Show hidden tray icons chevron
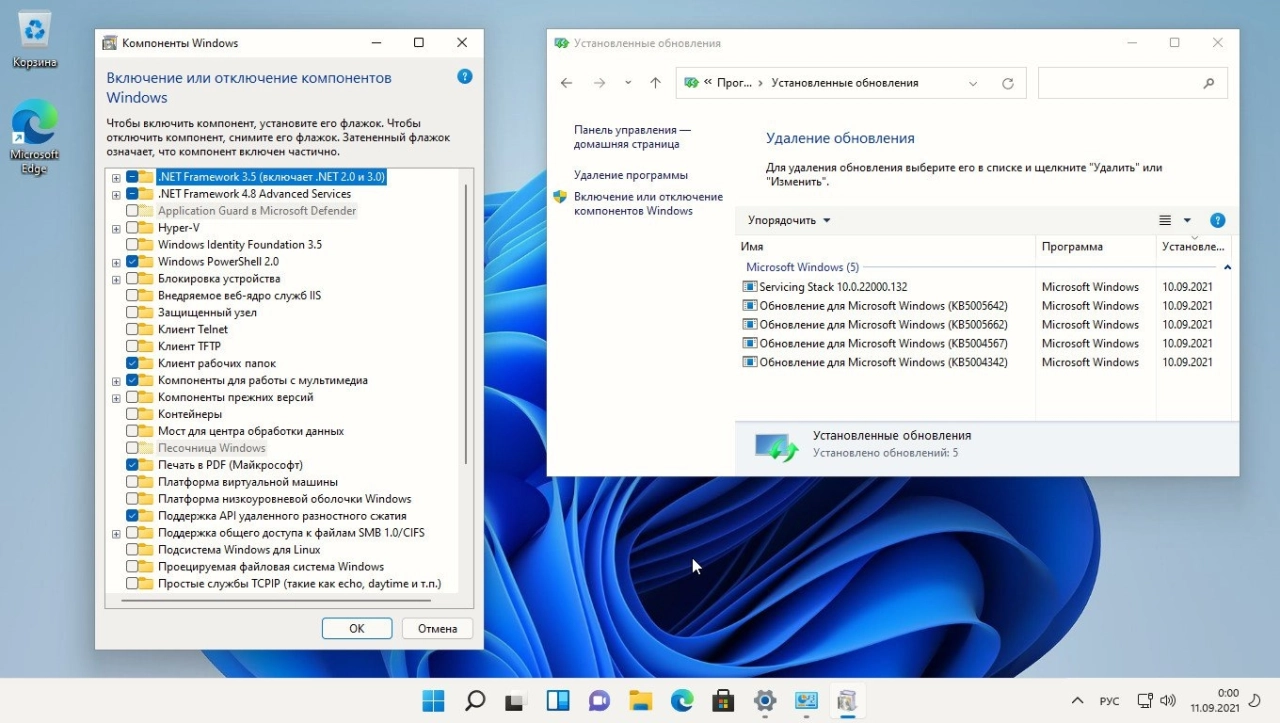Screen dimensions: 1280x723 pos(1077,701)
